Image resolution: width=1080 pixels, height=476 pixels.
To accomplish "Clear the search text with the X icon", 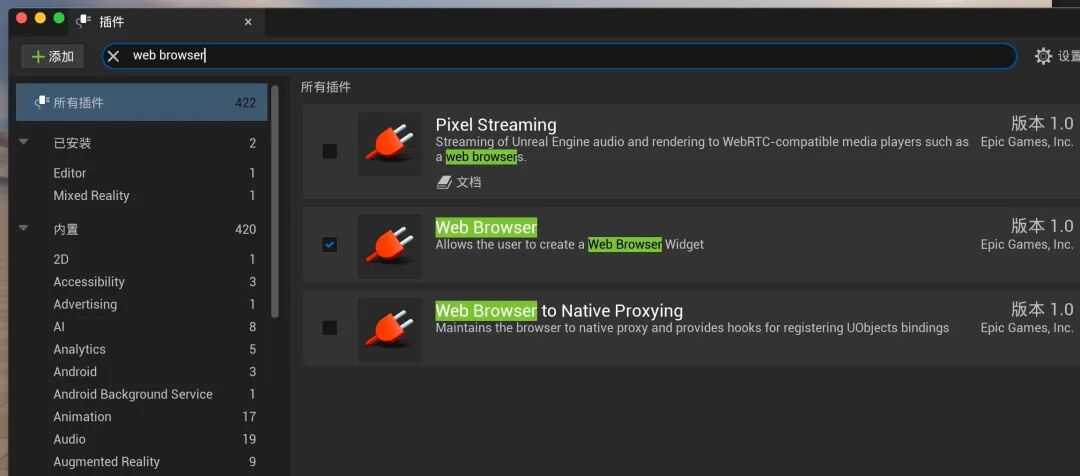I will [x=114, y=56].
